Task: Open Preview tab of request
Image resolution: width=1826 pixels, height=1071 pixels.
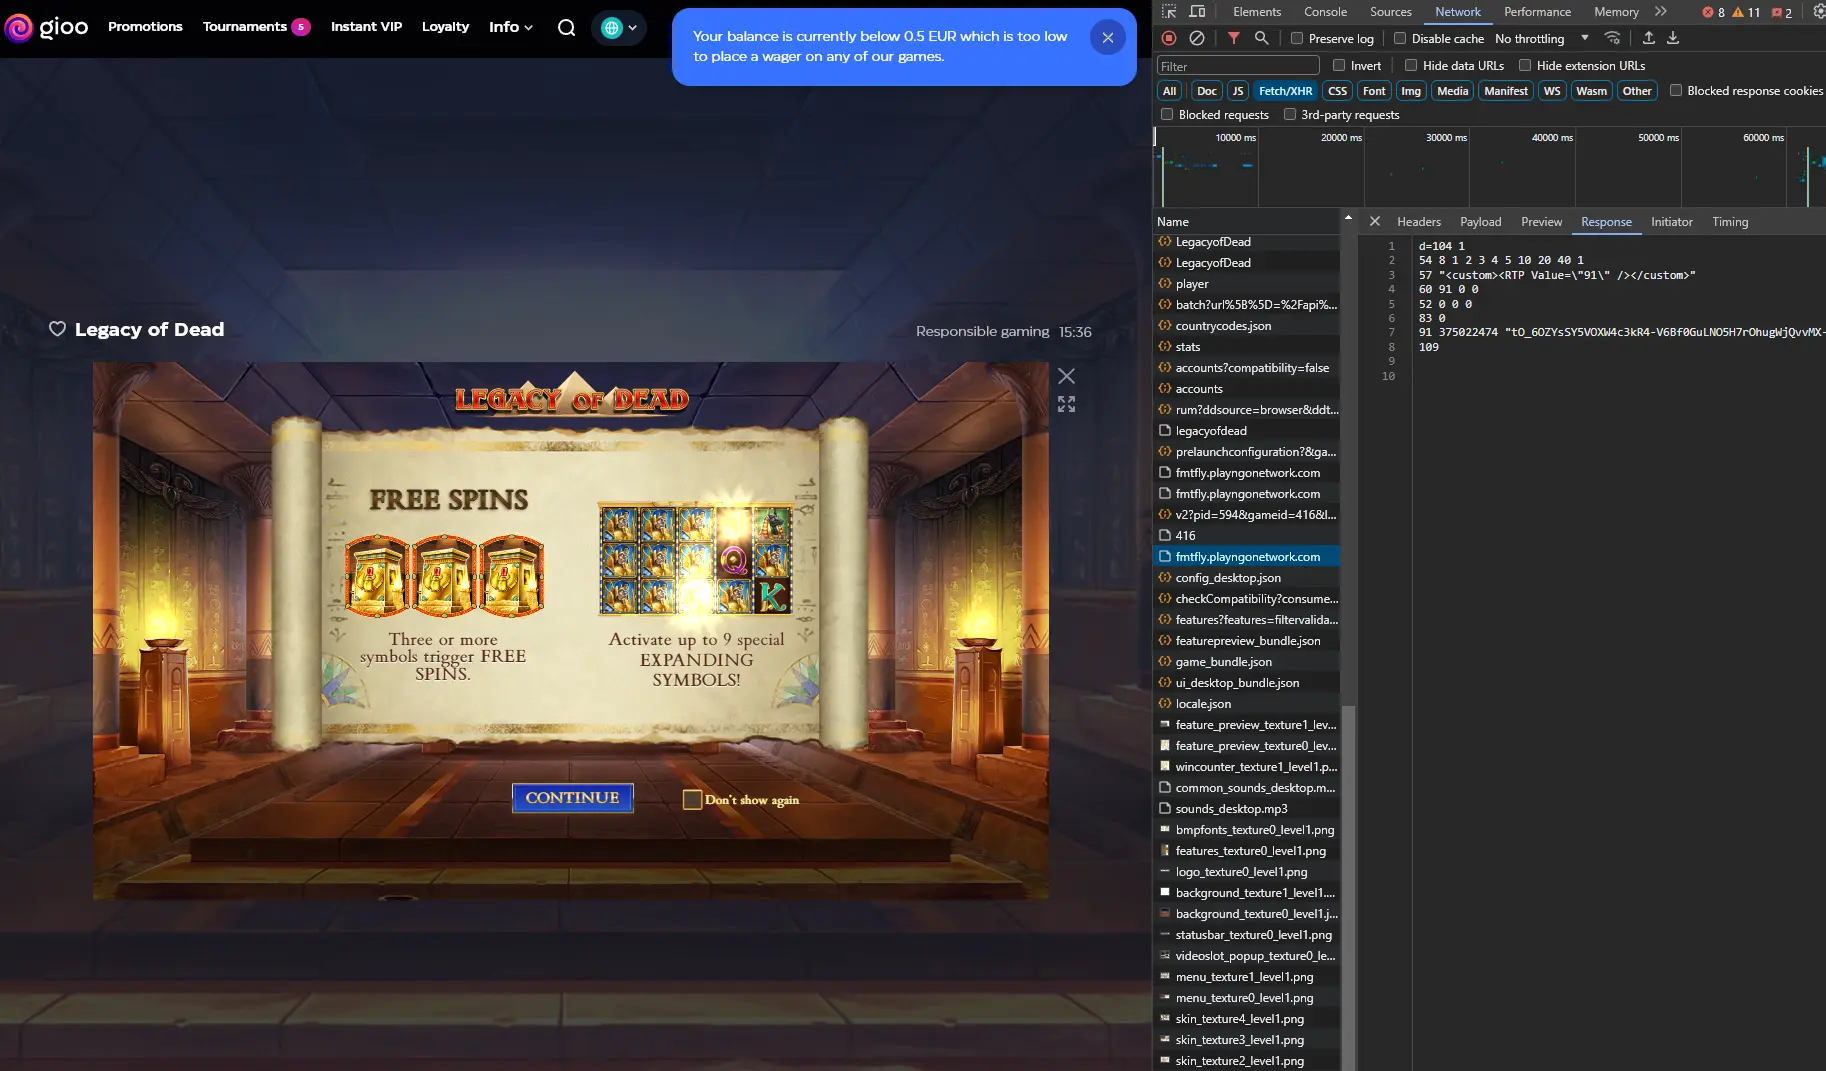Action: coord(1541,222)
